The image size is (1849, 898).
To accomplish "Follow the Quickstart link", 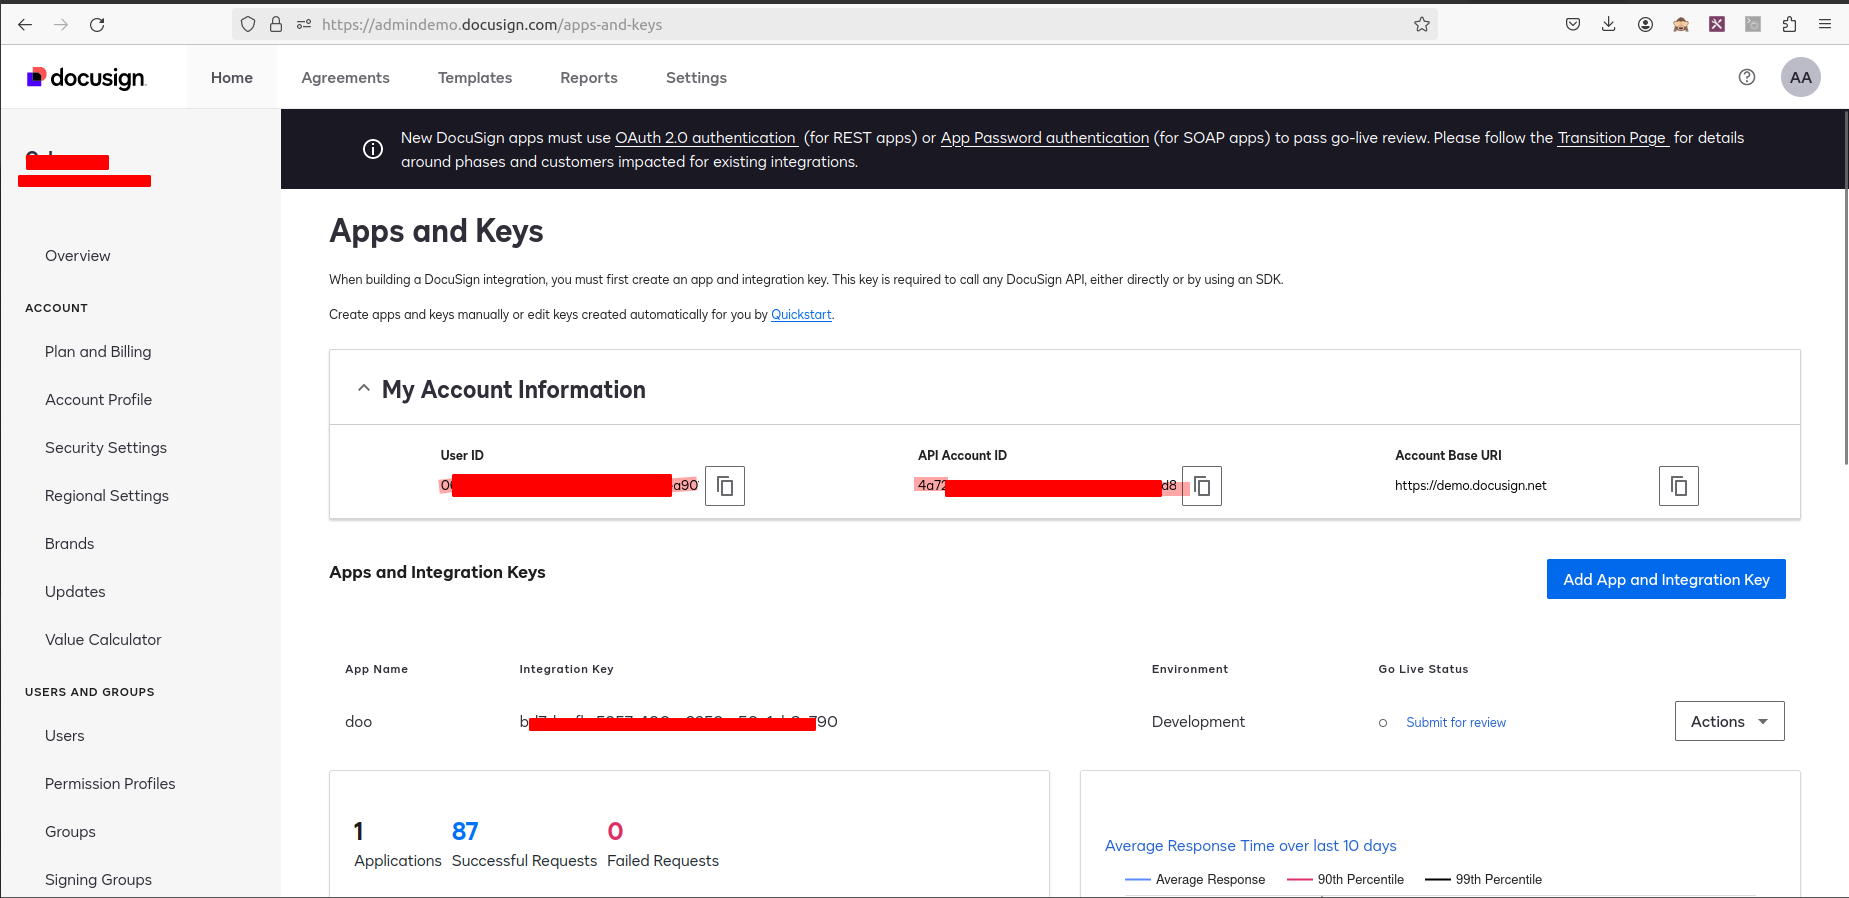I will click(801, 314).
